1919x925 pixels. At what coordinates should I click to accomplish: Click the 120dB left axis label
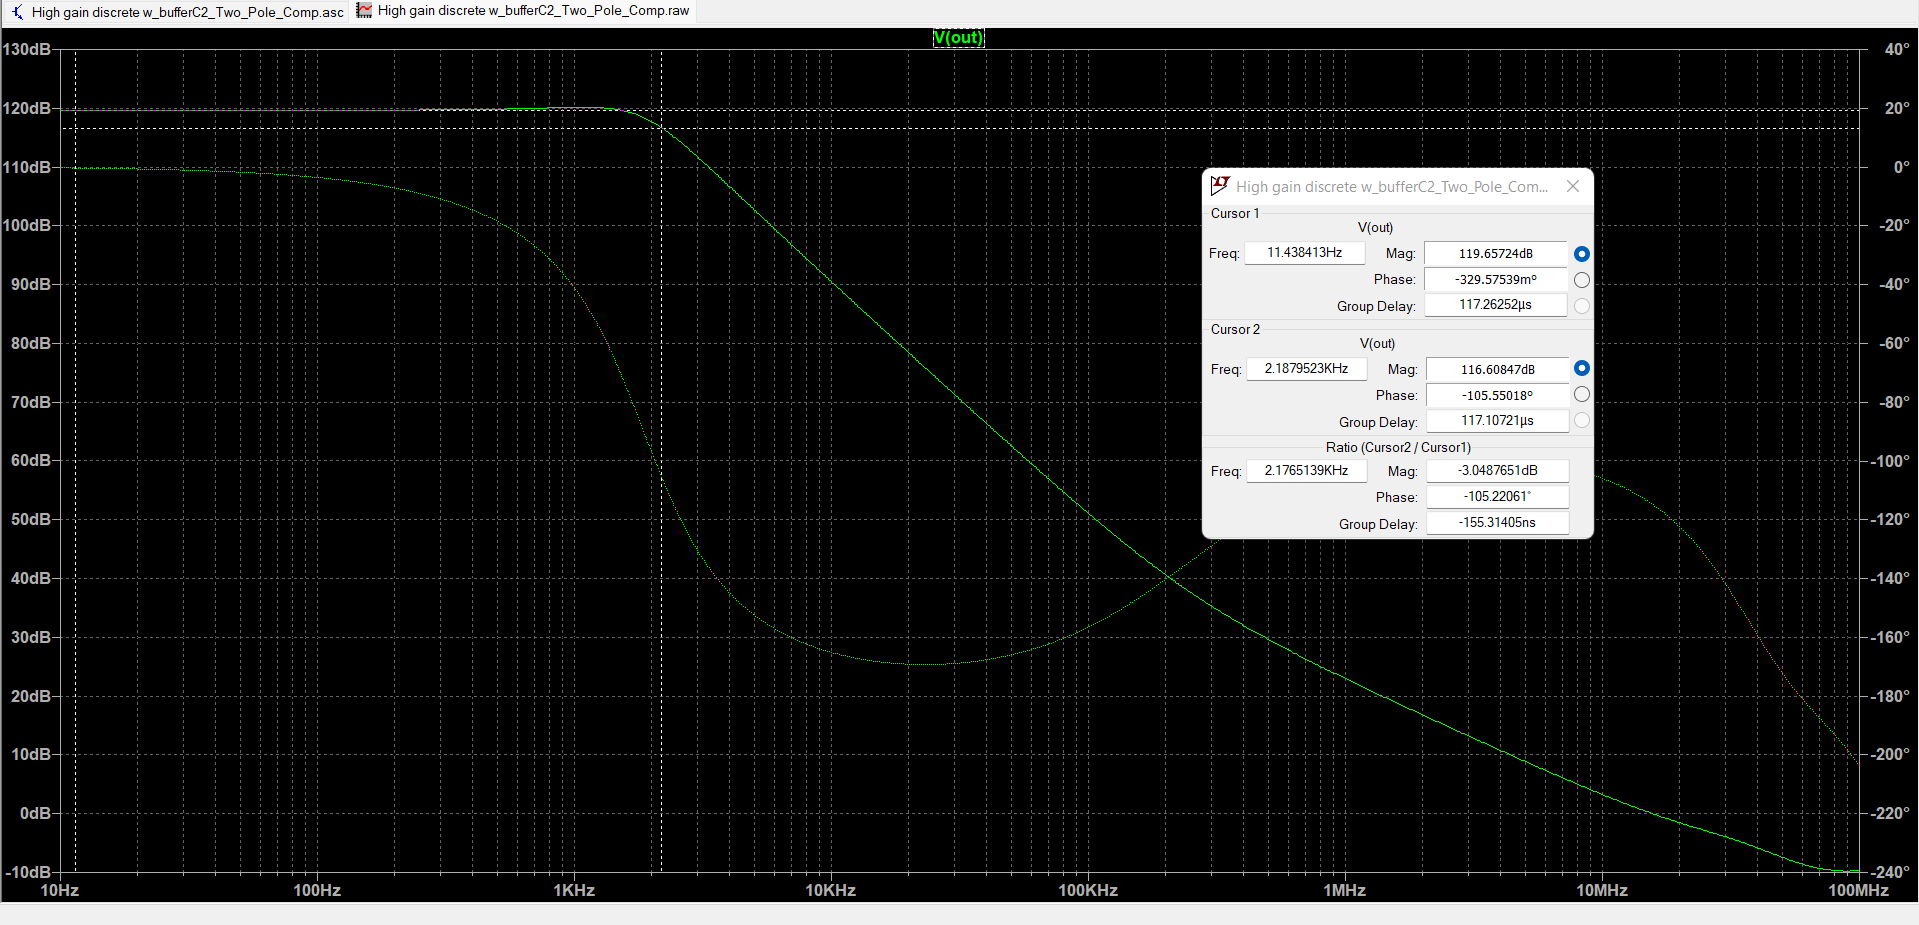pos(27,108)
